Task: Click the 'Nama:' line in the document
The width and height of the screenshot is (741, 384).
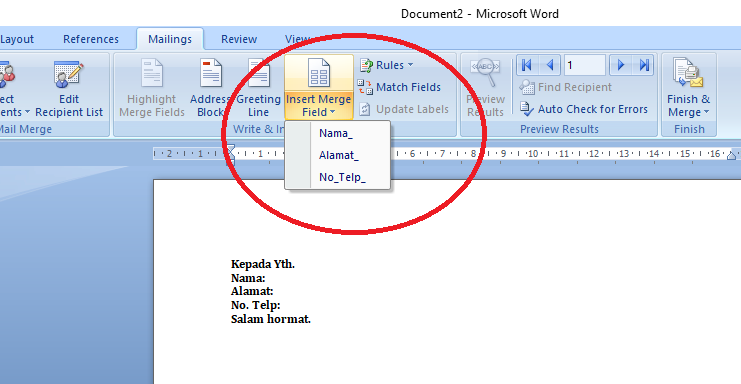Action: pyautogui.click(x=248, y=278)
